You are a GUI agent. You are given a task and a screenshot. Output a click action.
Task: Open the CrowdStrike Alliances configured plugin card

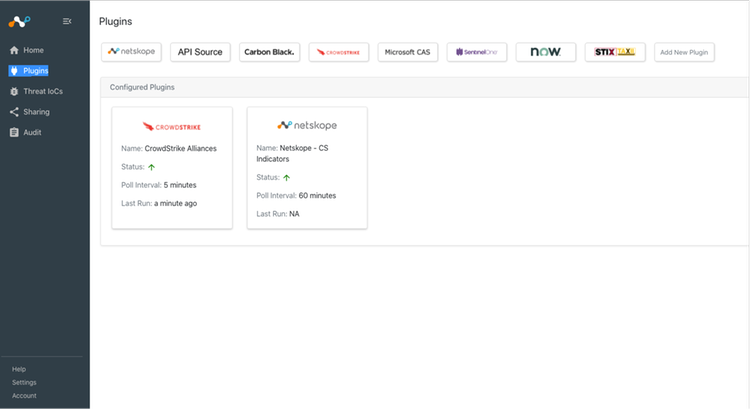172,168
